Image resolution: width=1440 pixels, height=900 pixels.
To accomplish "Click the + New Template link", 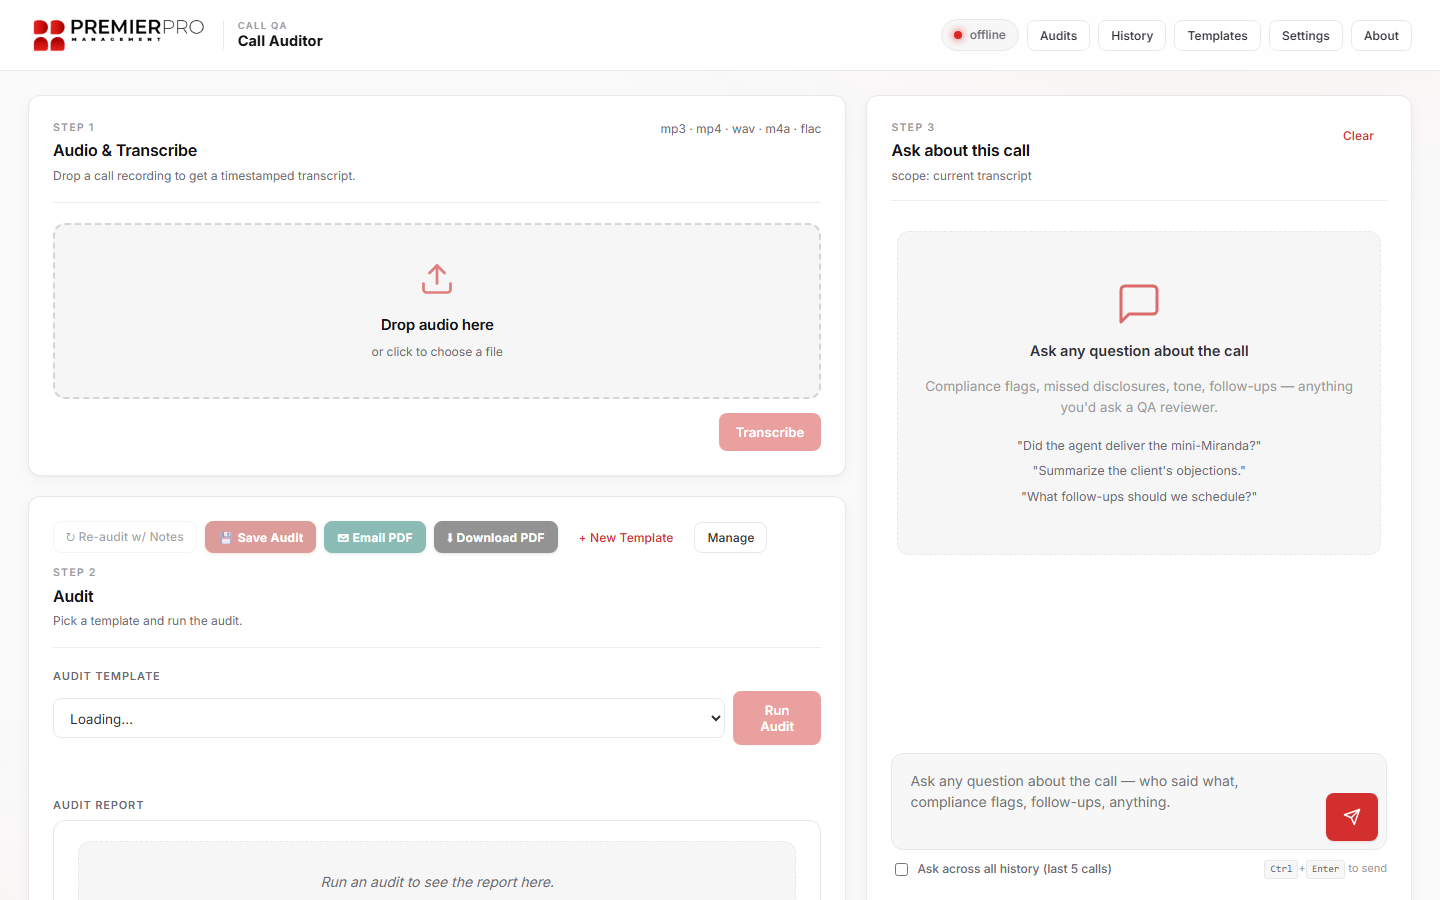I will point(626,537).
